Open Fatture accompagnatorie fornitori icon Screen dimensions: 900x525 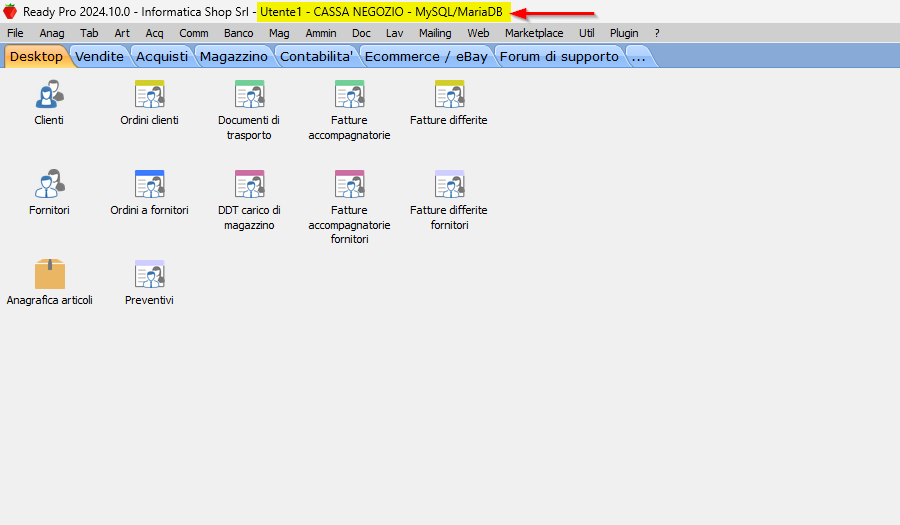[x=350, y=184]
